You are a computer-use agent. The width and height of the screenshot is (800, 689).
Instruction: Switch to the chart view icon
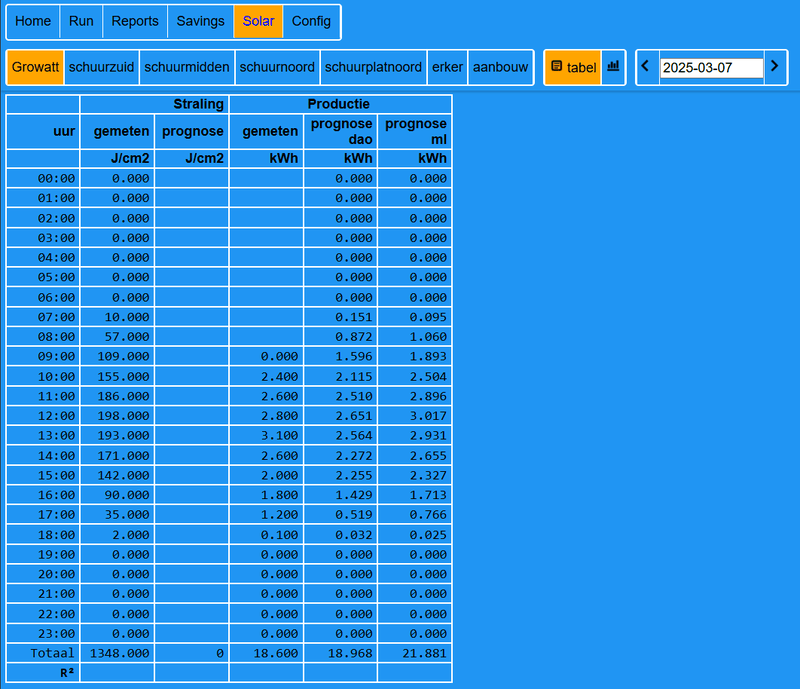coord(613,67)
